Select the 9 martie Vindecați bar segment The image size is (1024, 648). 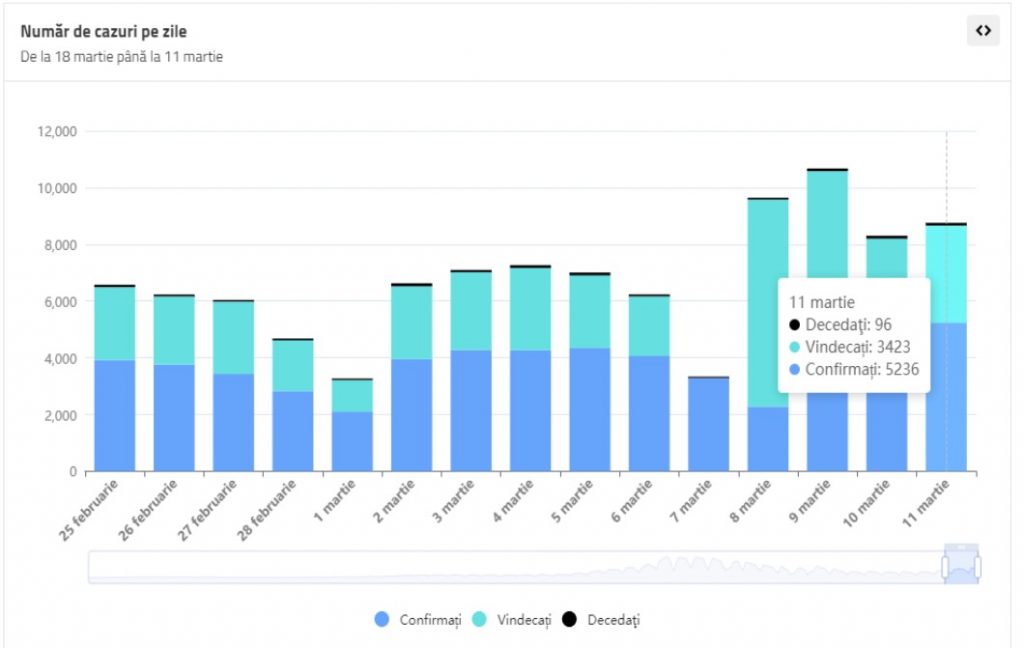tap(827, 230)
